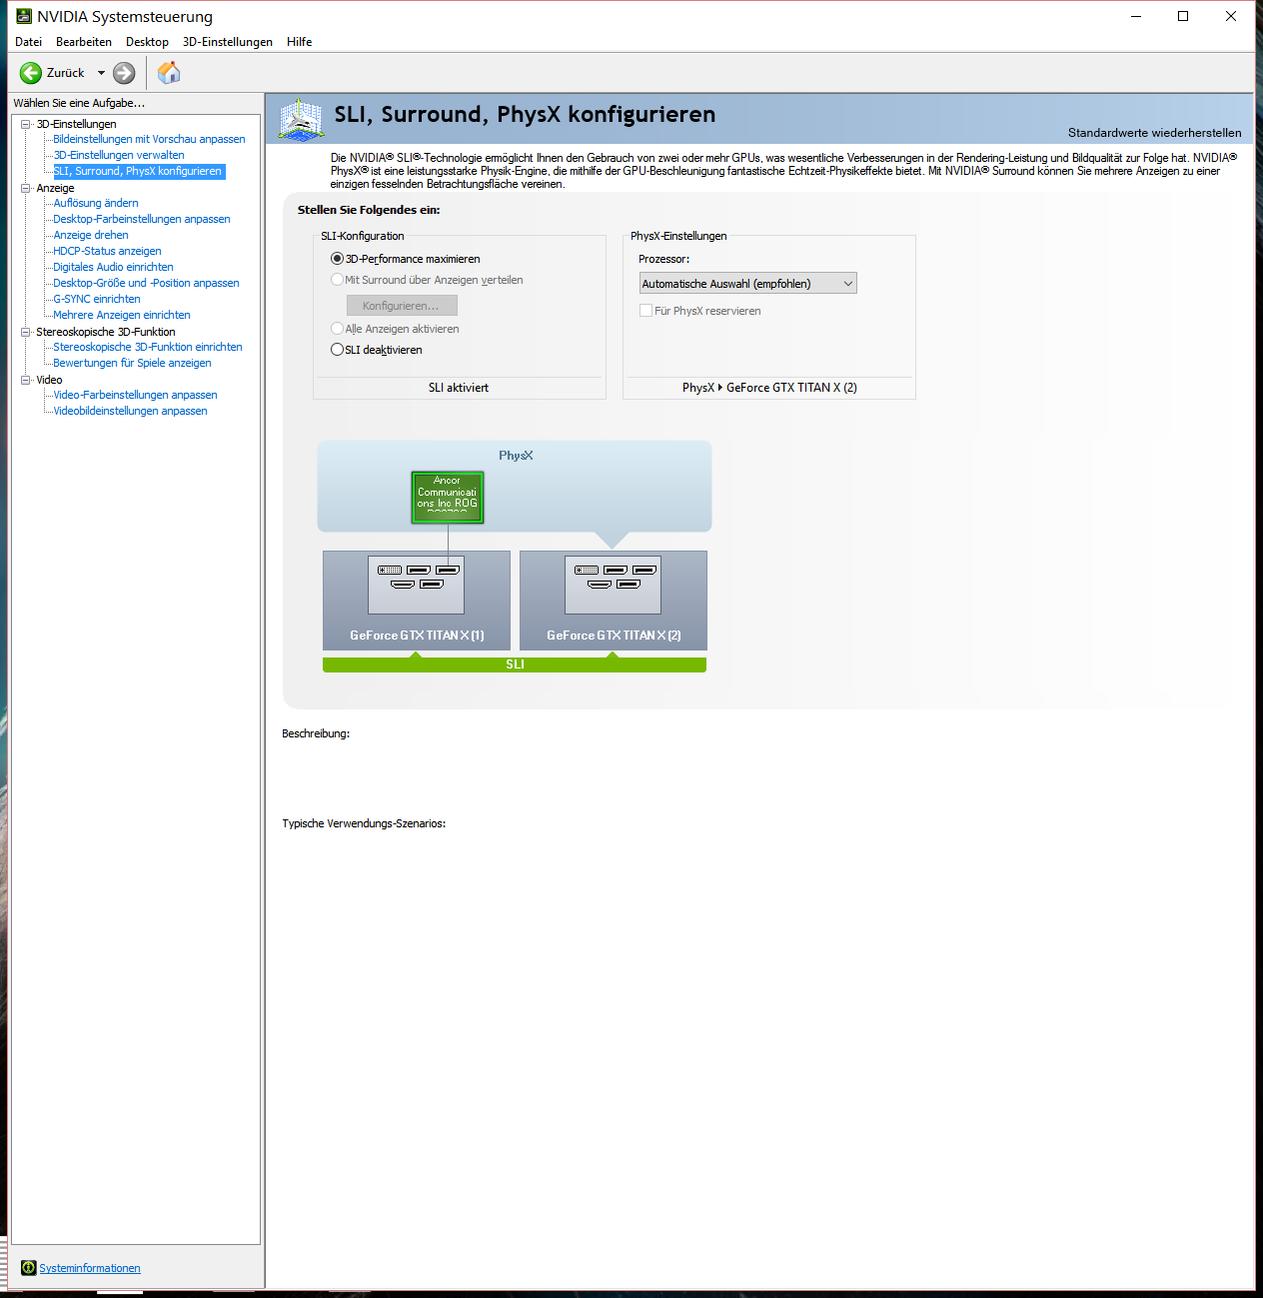
Task: Click the forward arrow toolbar icon
Action: (x=124, y=73)
